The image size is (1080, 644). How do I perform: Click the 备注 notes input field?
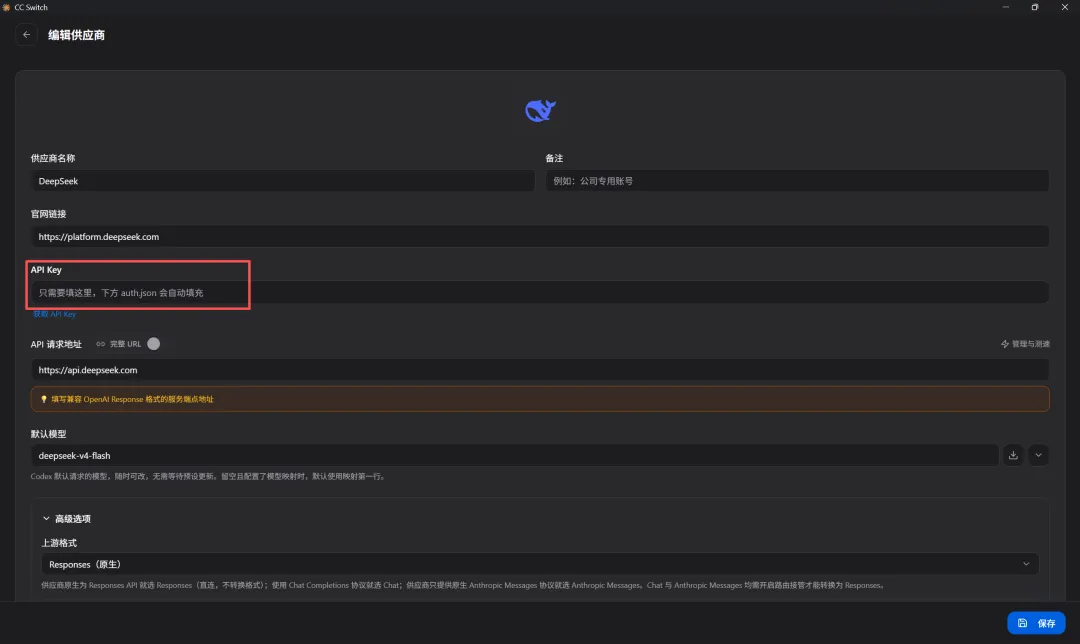point(797,181)
